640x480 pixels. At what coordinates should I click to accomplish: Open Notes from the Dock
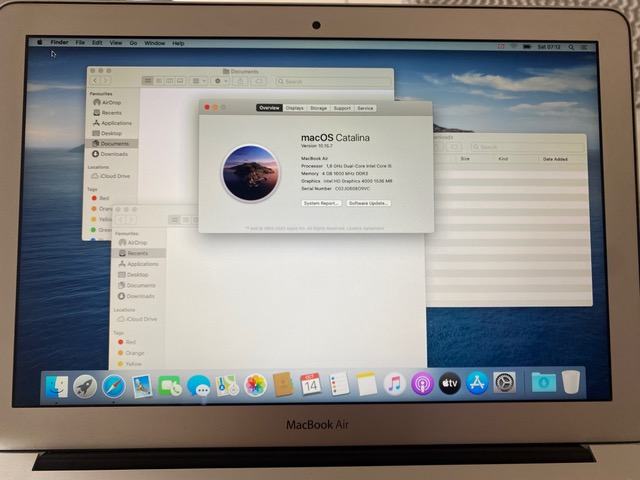coord(367,384)
